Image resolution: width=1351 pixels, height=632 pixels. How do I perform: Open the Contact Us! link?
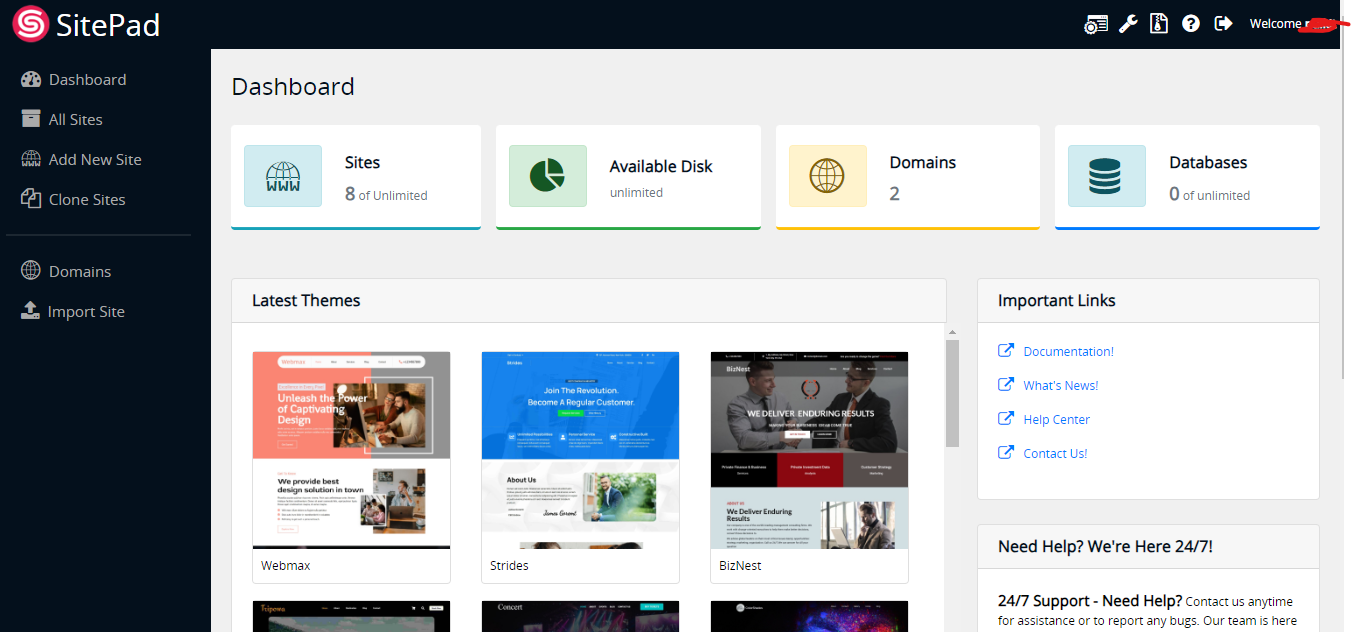(1055, 453)
